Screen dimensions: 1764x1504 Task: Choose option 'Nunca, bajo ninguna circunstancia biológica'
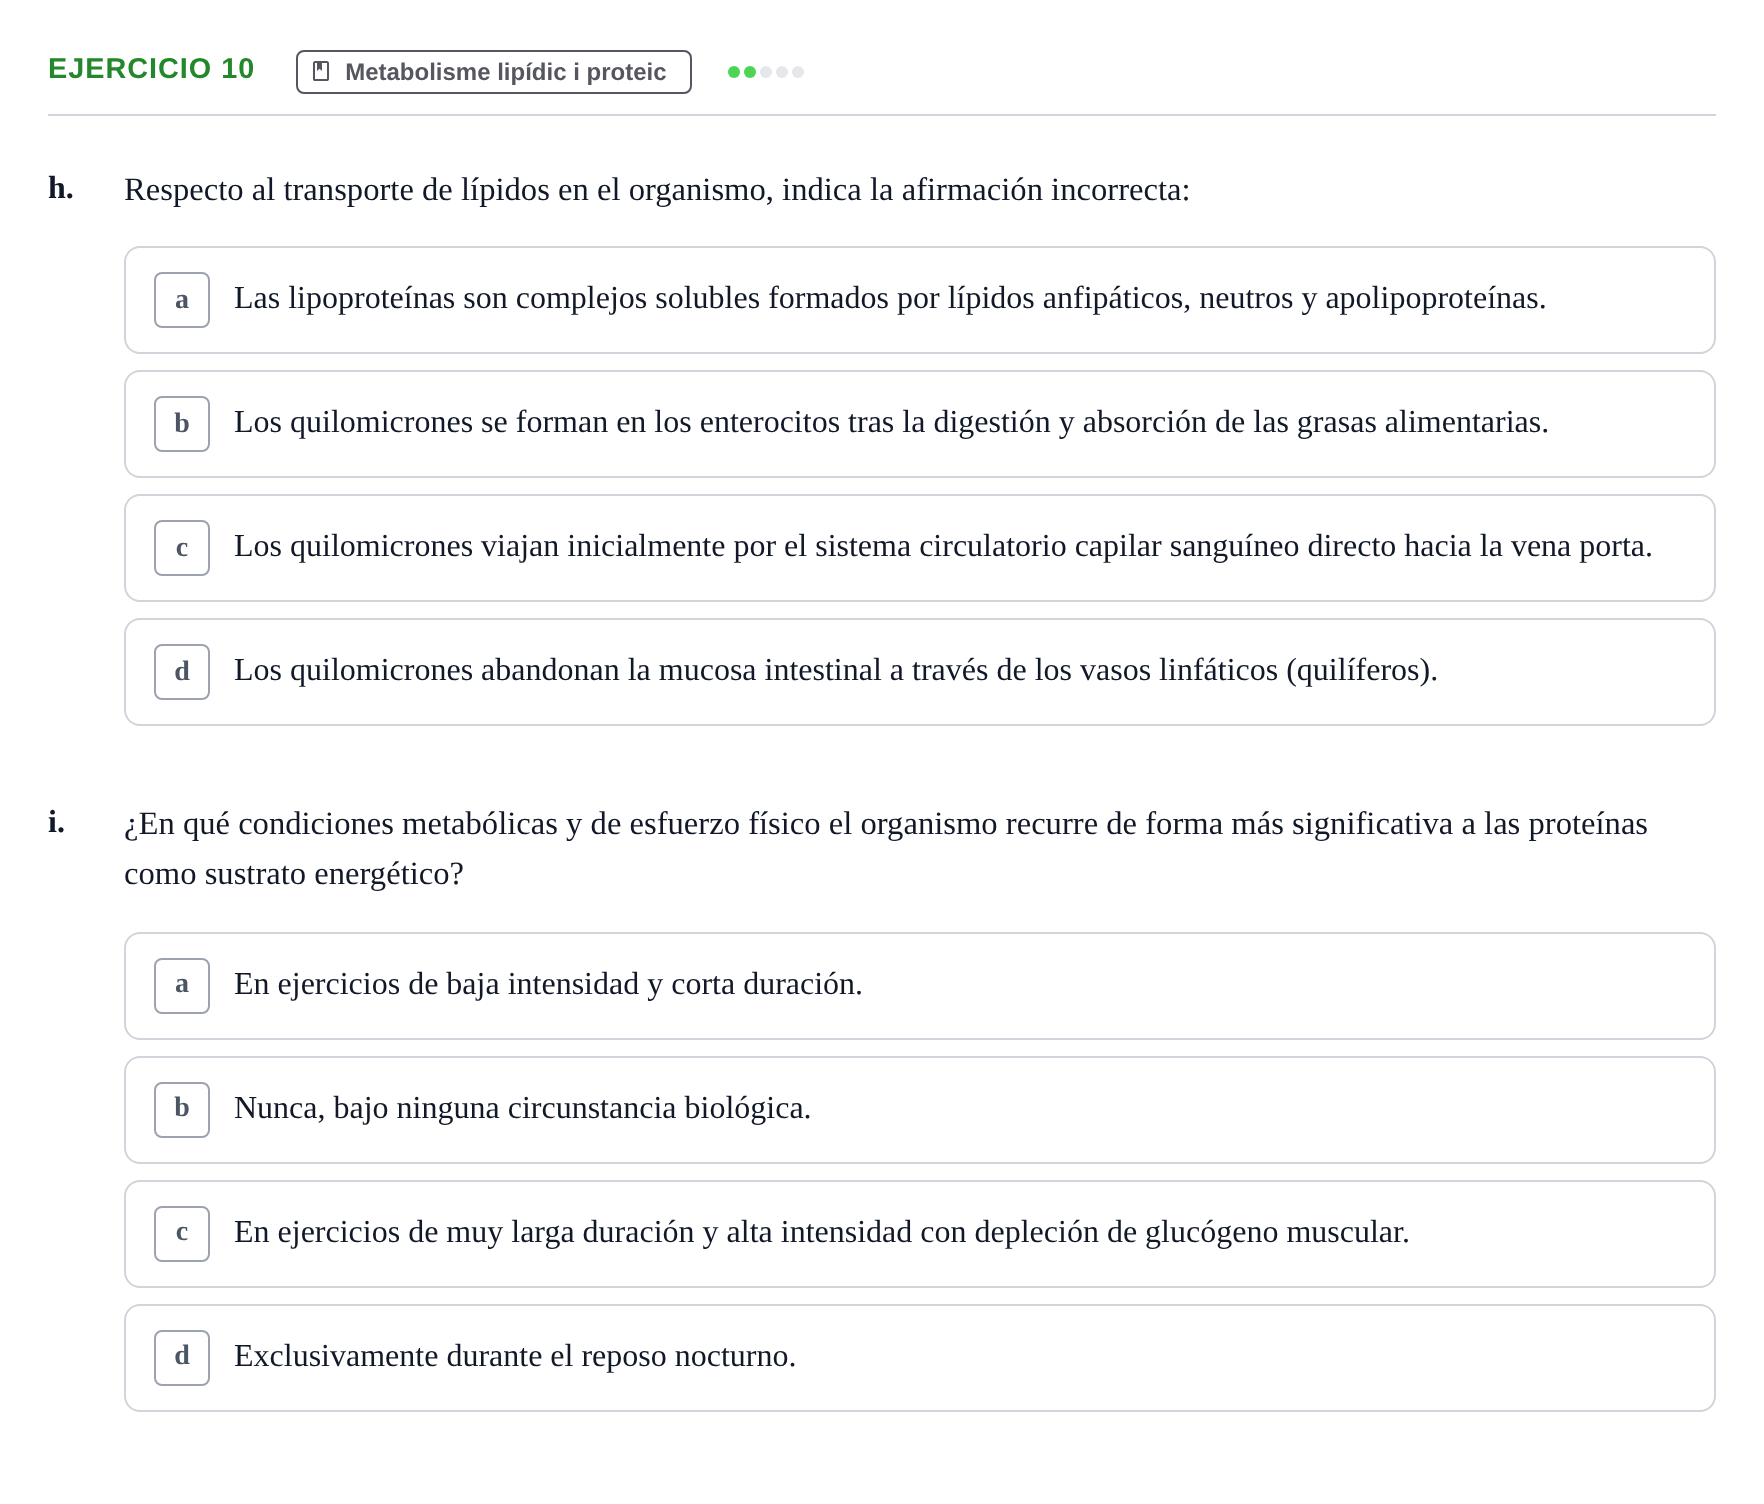[919, 1110]
